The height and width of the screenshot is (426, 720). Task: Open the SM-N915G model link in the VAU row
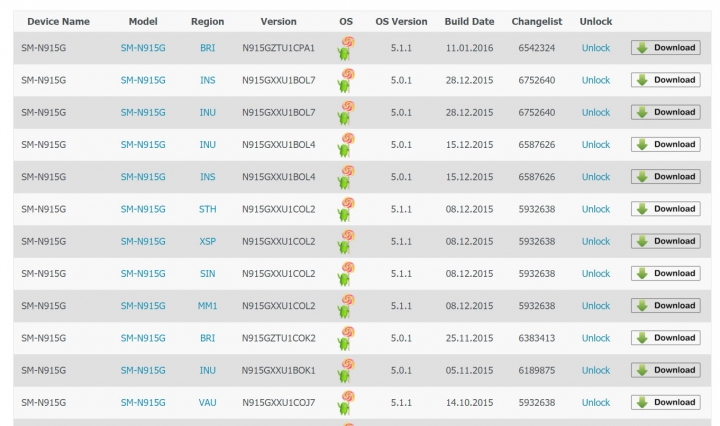pyautogui.click(x=143, y=403)
